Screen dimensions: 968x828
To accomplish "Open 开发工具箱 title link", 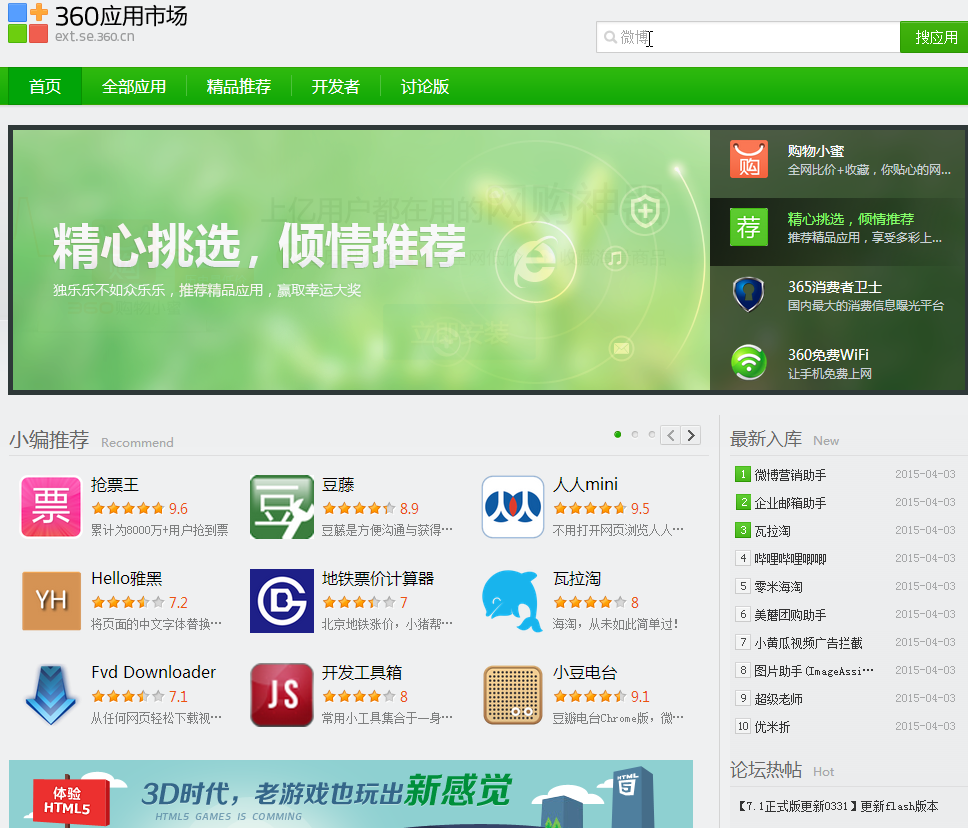I will point(362,672).
